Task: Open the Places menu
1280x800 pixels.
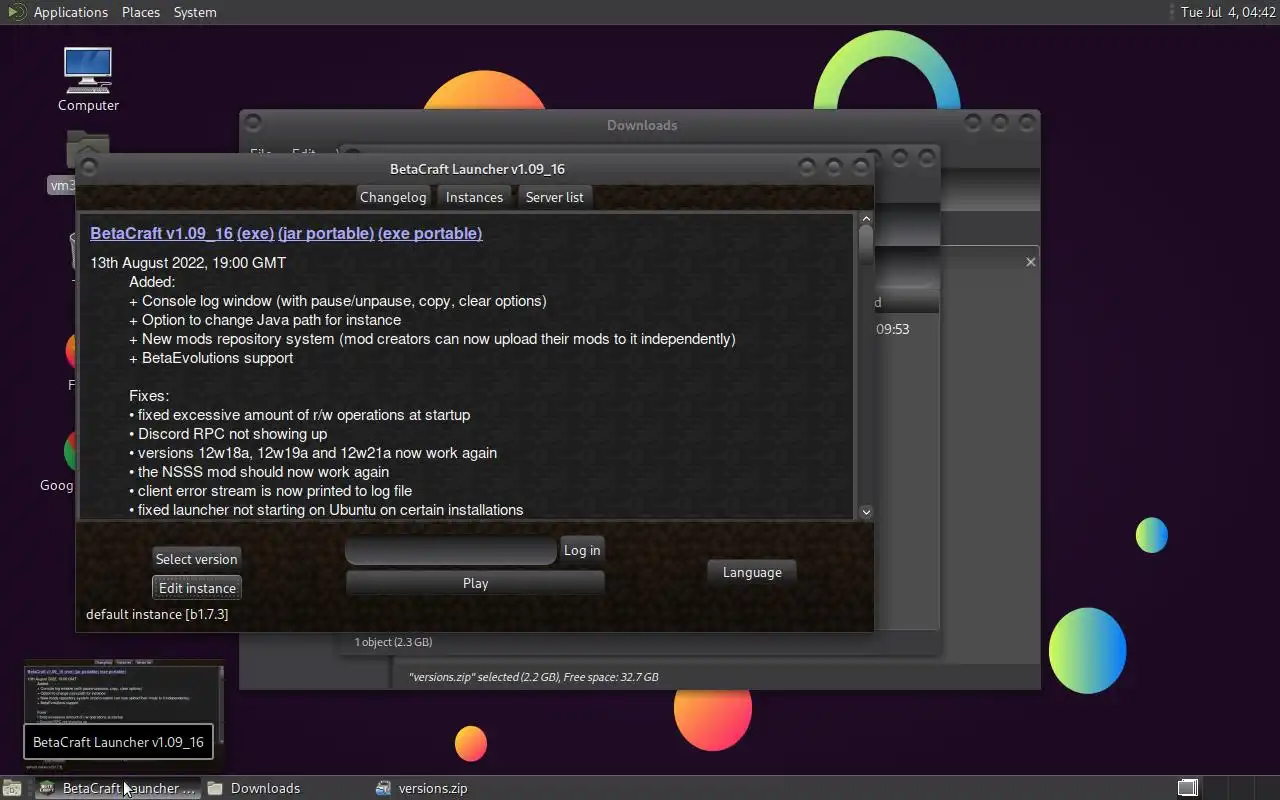Action: [141, 12]
